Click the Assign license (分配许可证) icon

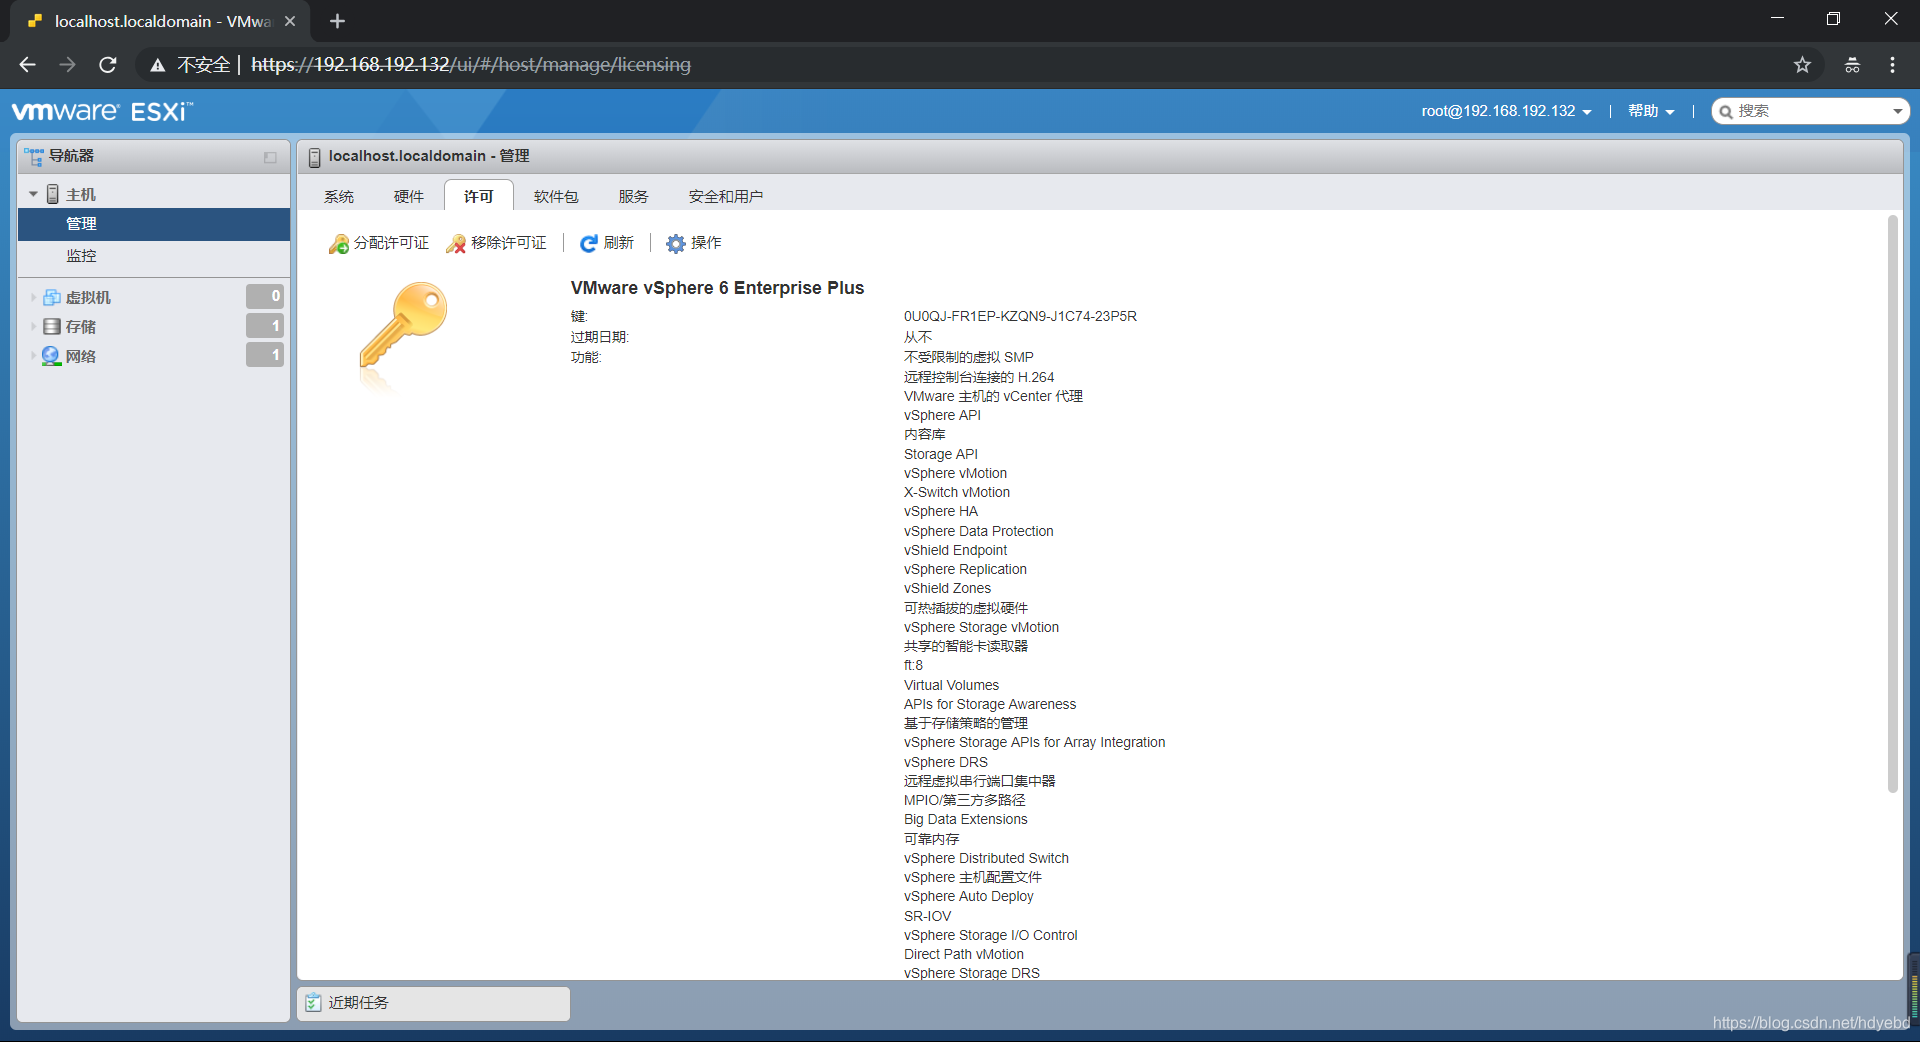point(339,244)
